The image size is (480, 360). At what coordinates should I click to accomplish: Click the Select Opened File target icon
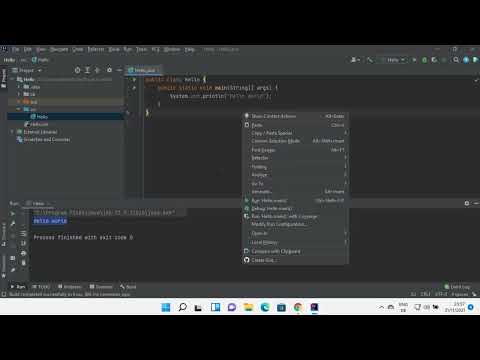78,70
